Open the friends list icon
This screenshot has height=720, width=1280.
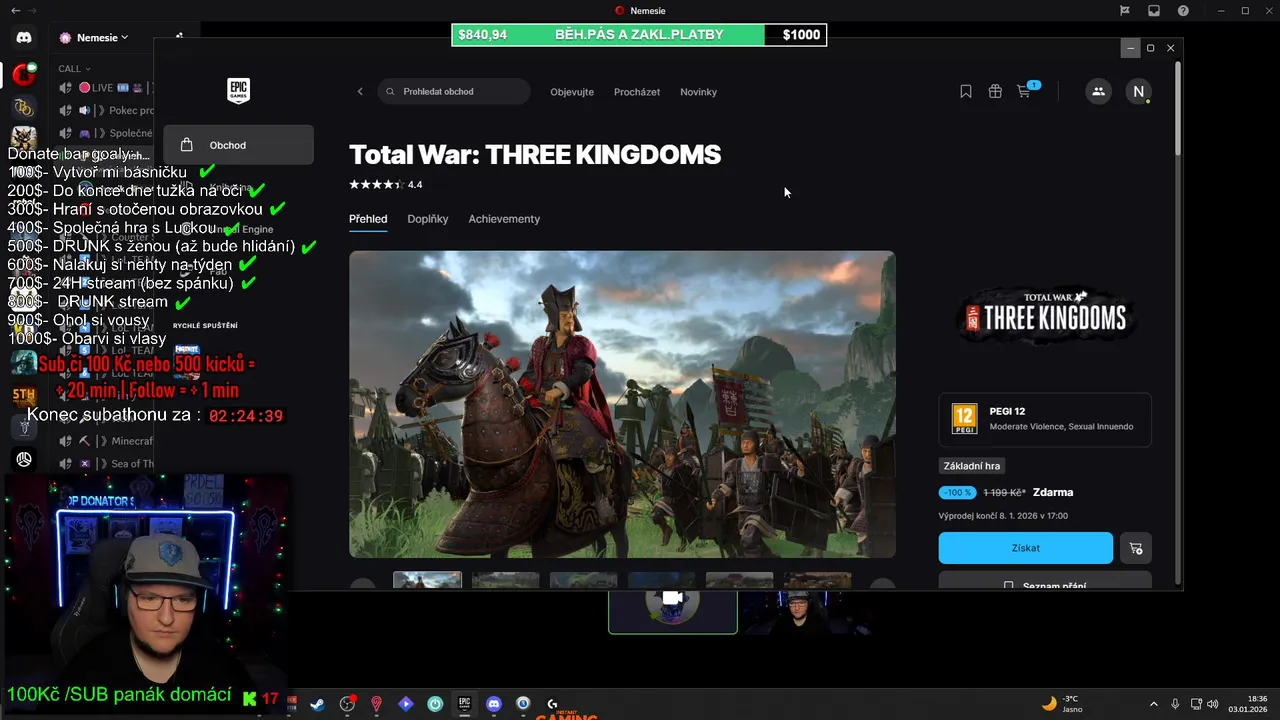click(1098, 91)
